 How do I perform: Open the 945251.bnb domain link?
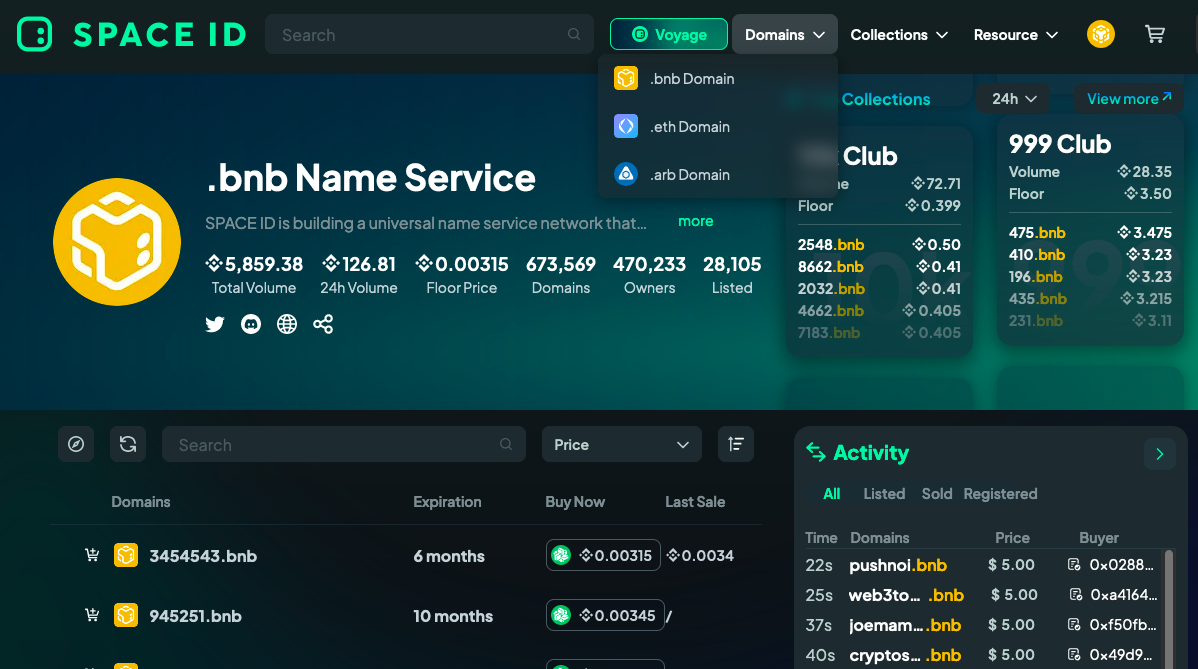point(196,616)
